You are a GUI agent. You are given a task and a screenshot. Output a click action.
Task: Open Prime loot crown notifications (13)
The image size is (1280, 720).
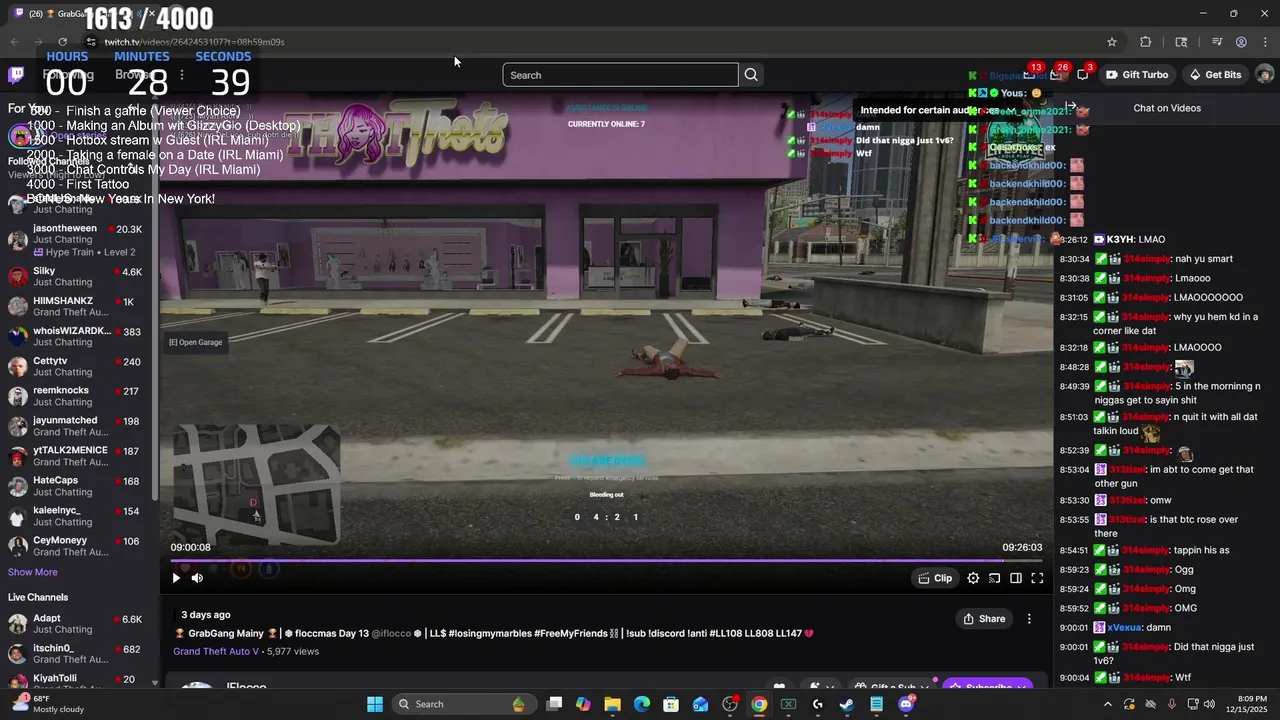(x=1030, y=74)
